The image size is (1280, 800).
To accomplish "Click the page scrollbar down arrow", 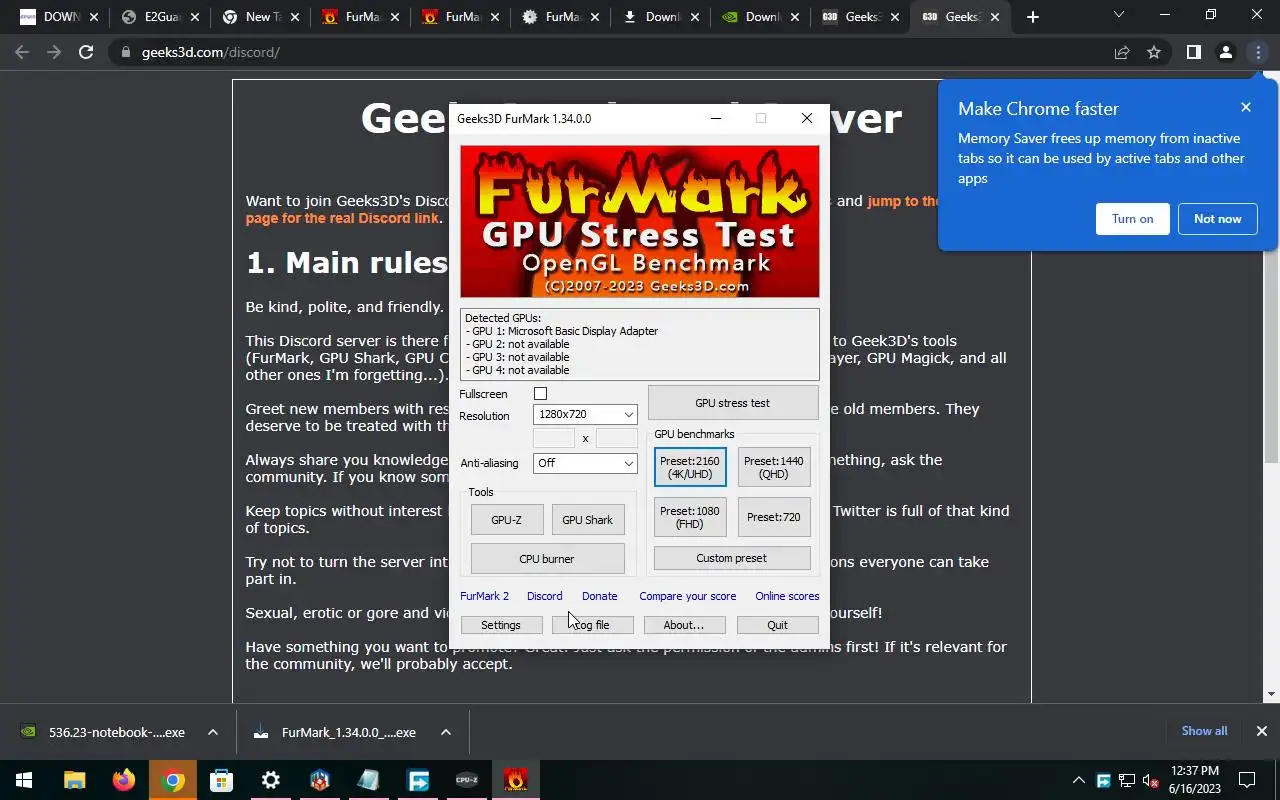I will click(x=1272, y=694).
